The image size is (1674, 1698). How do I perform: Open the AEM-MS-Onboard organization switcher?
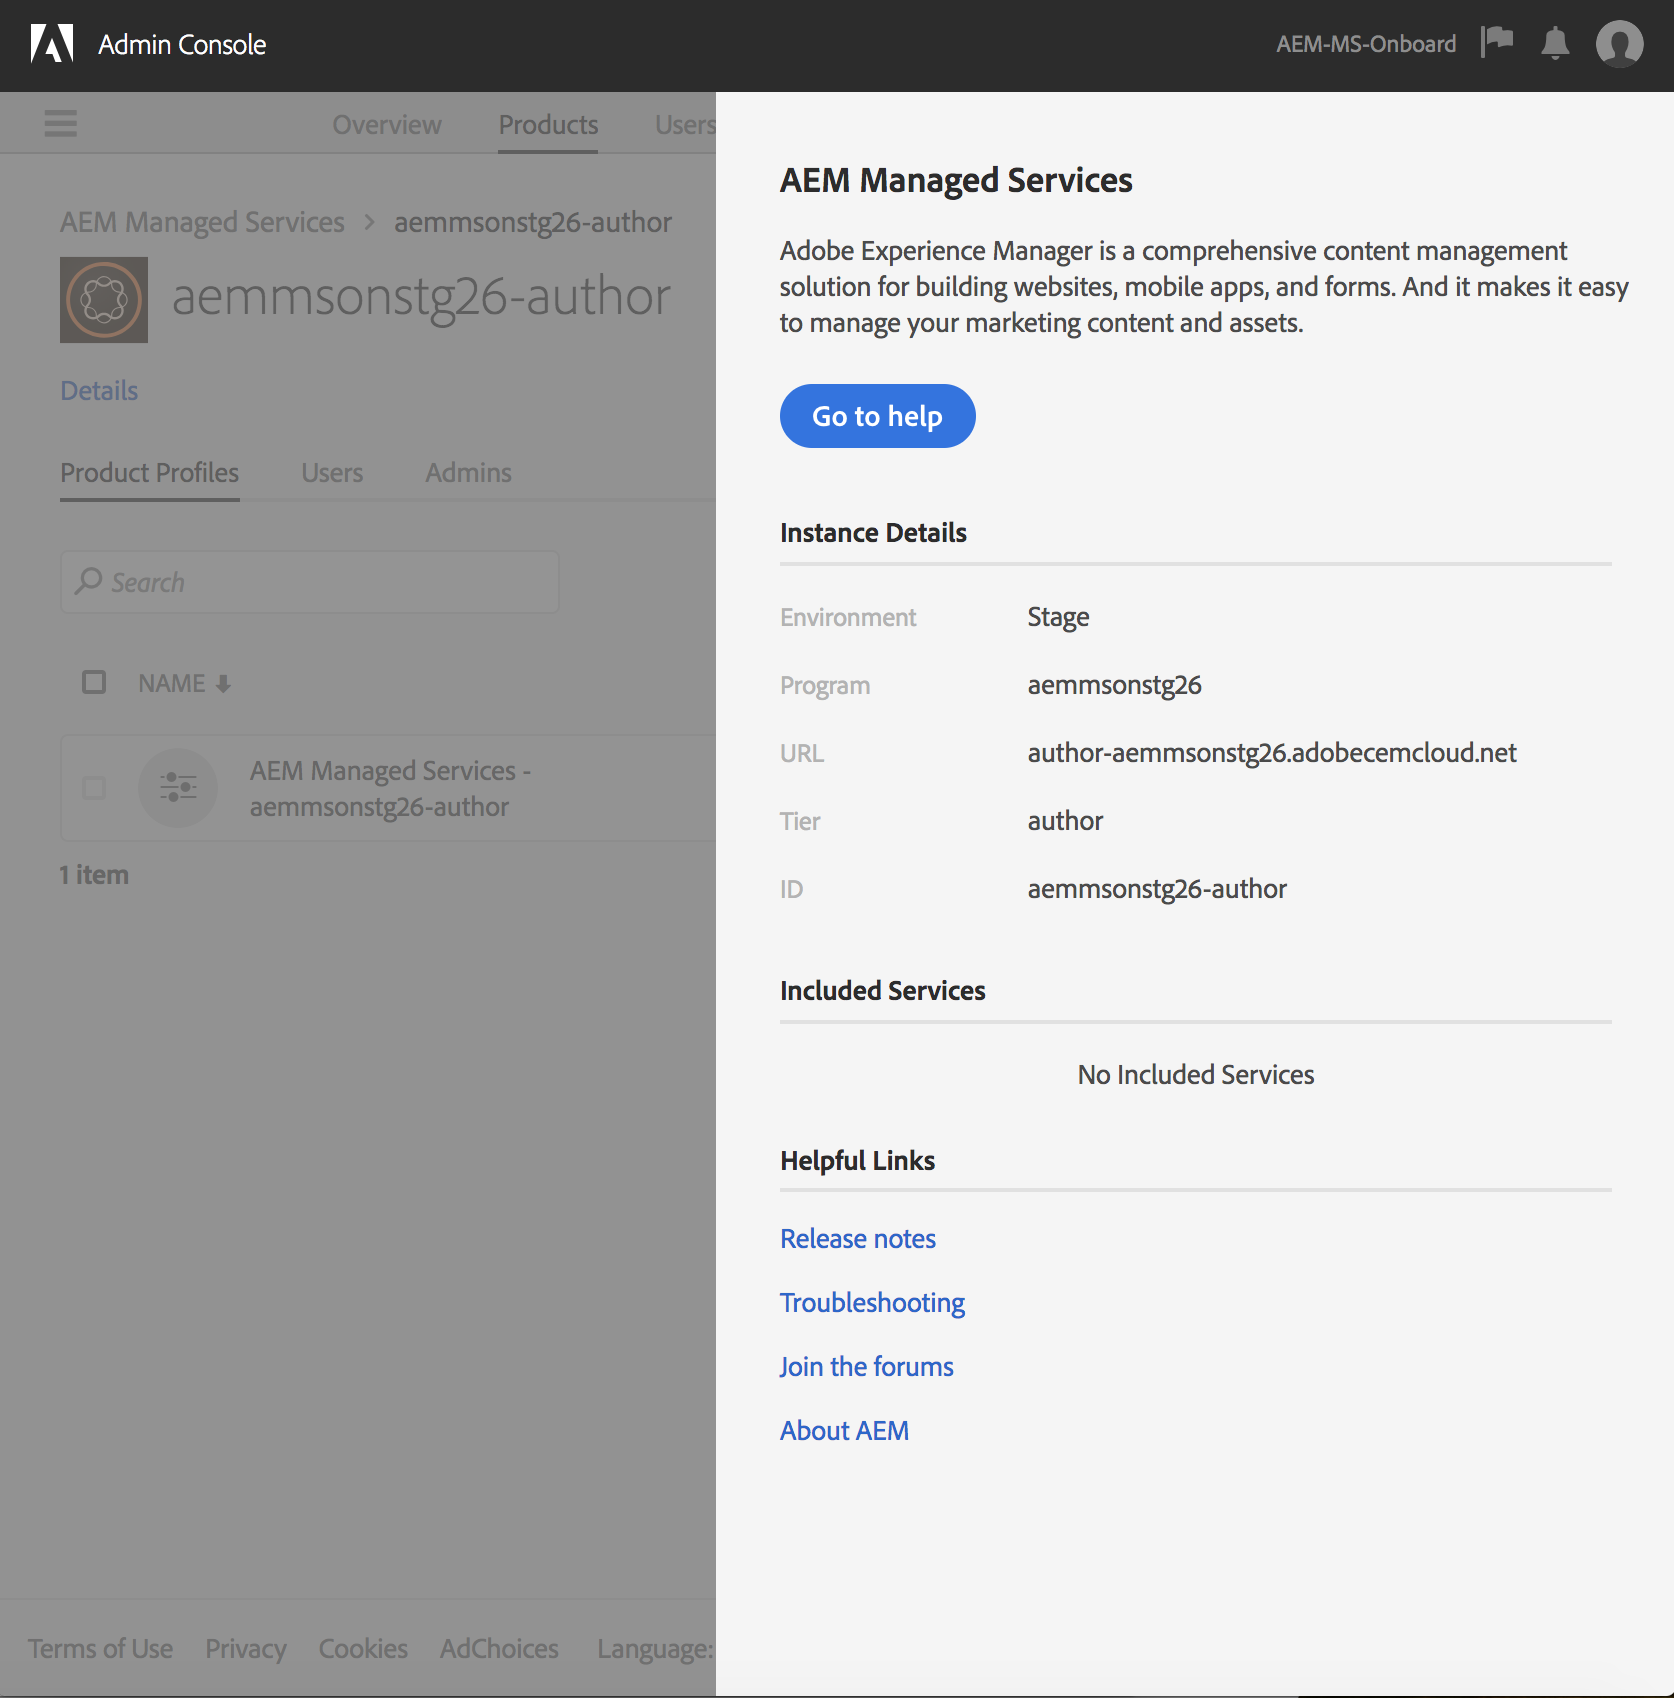[1365, 44]
